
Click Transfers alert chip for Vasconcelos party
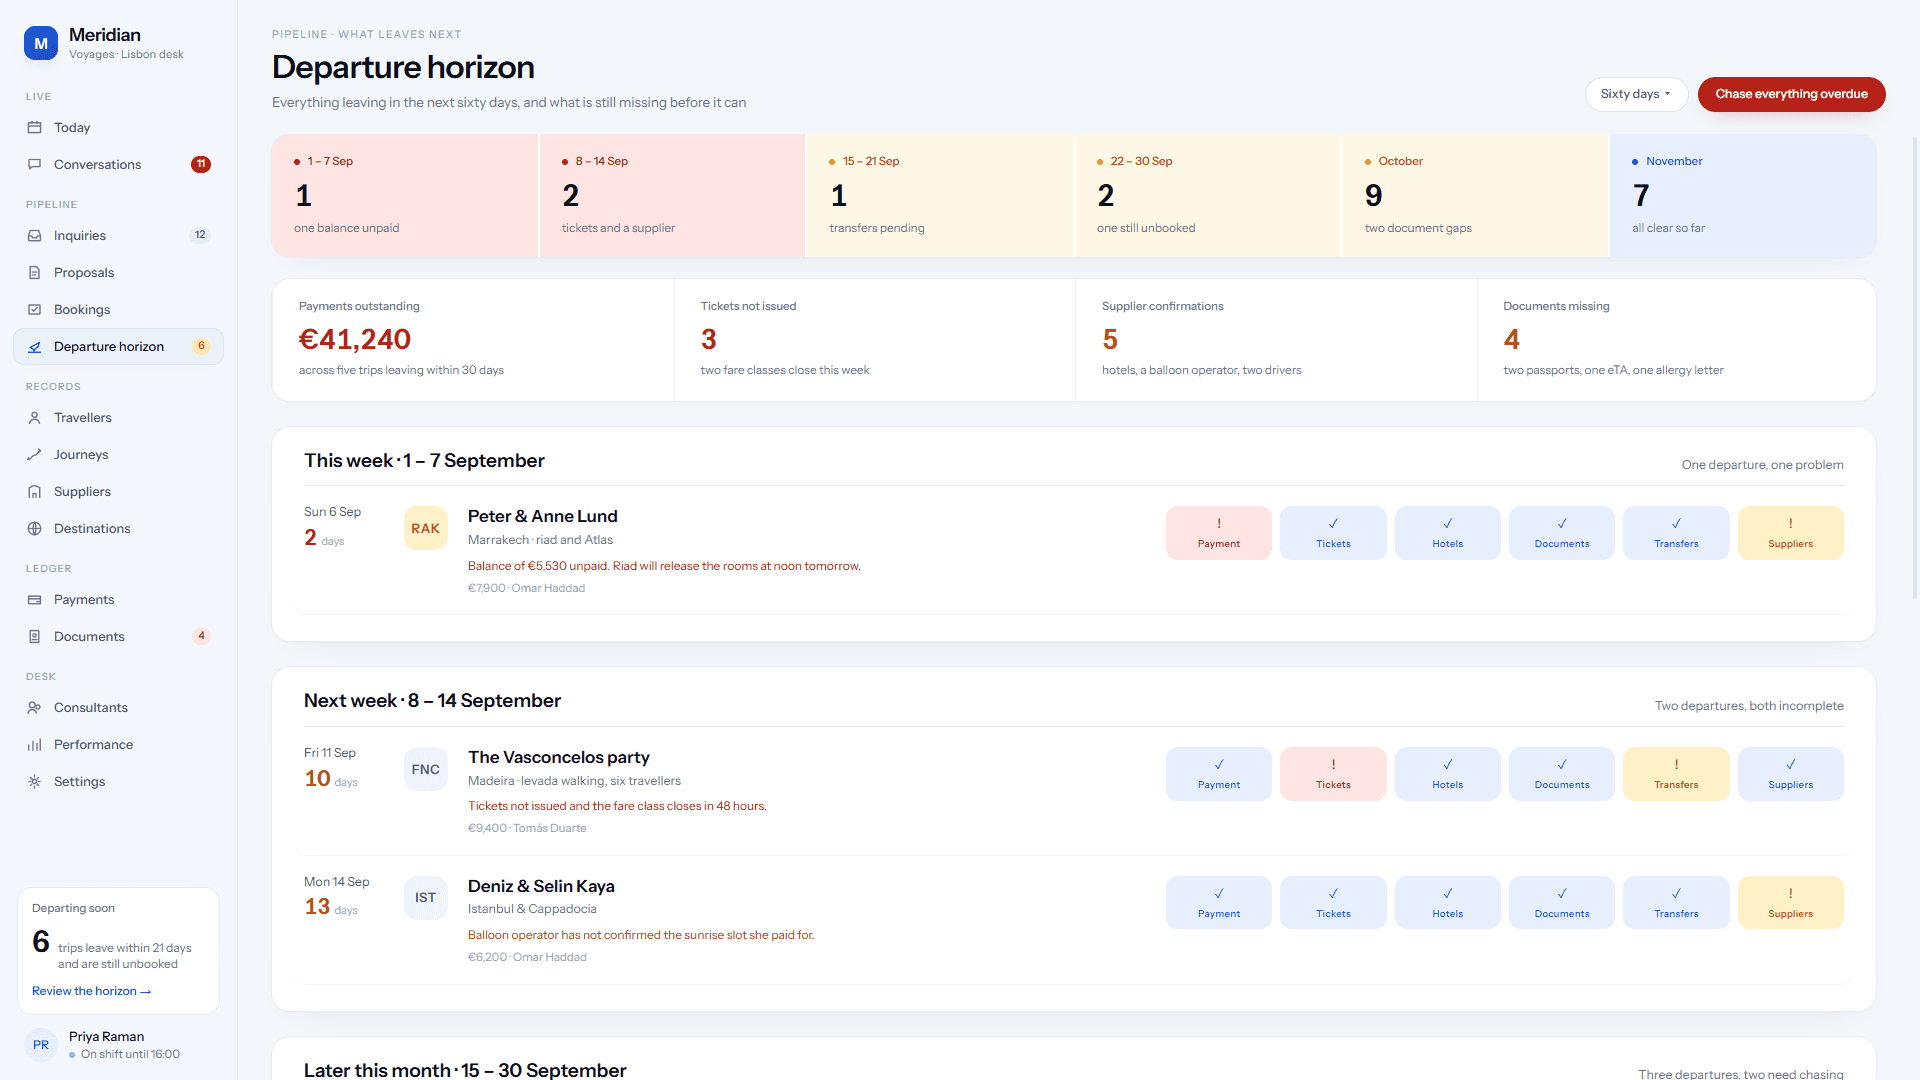(1676, 774)
